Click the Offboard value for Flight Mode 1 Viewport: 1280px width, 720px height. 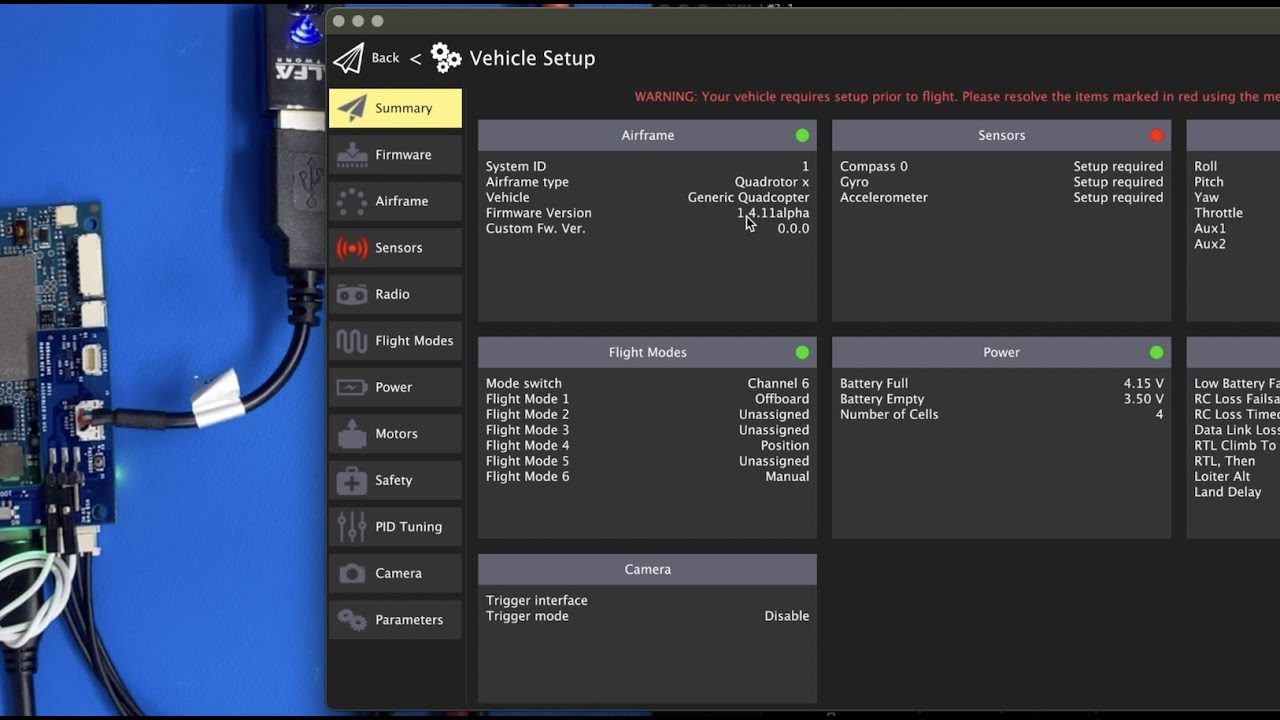[x=782, y=399]
